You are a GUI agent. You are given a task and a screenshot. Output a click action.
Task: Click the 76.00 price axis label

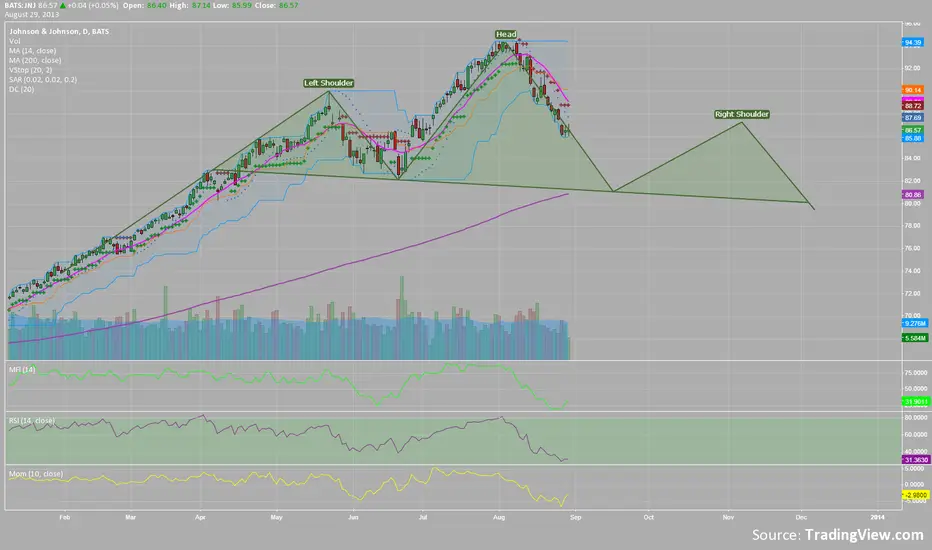[x=912, y=249]
